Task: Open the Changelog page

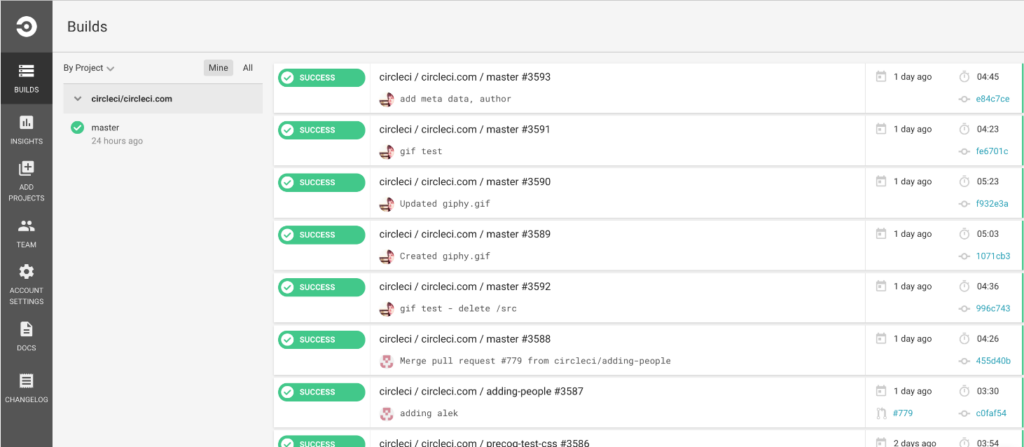Action: 26,388
